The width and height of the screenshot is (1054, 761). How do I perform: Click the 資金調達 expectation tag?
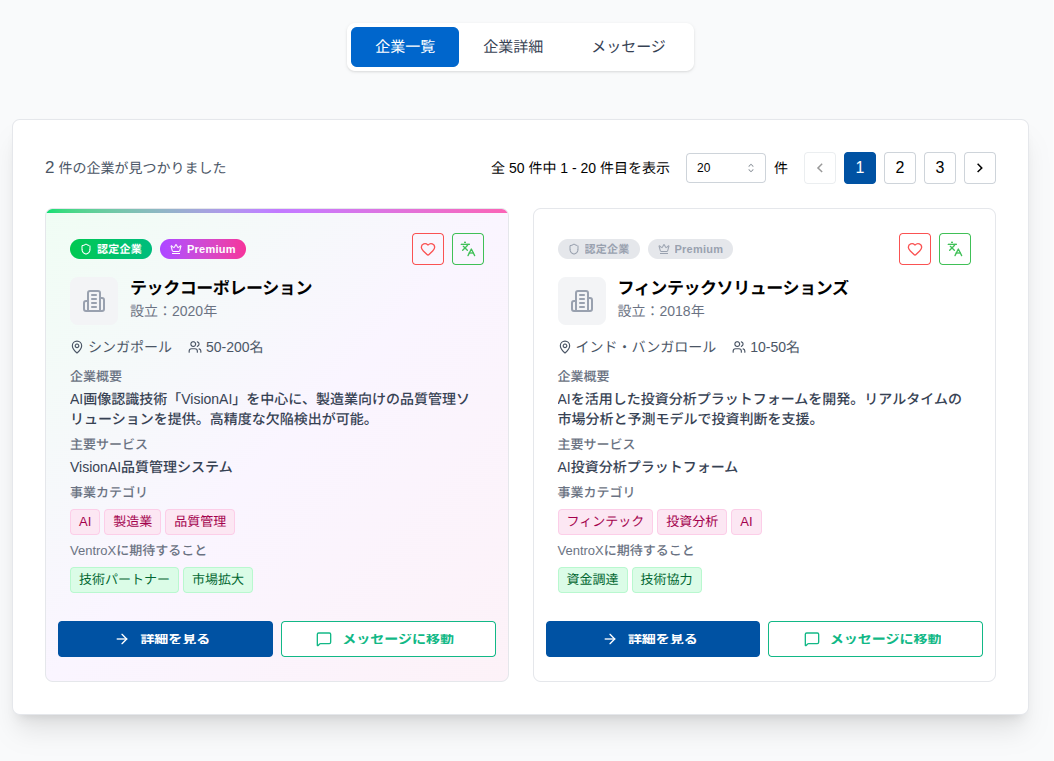pos(593,579)
